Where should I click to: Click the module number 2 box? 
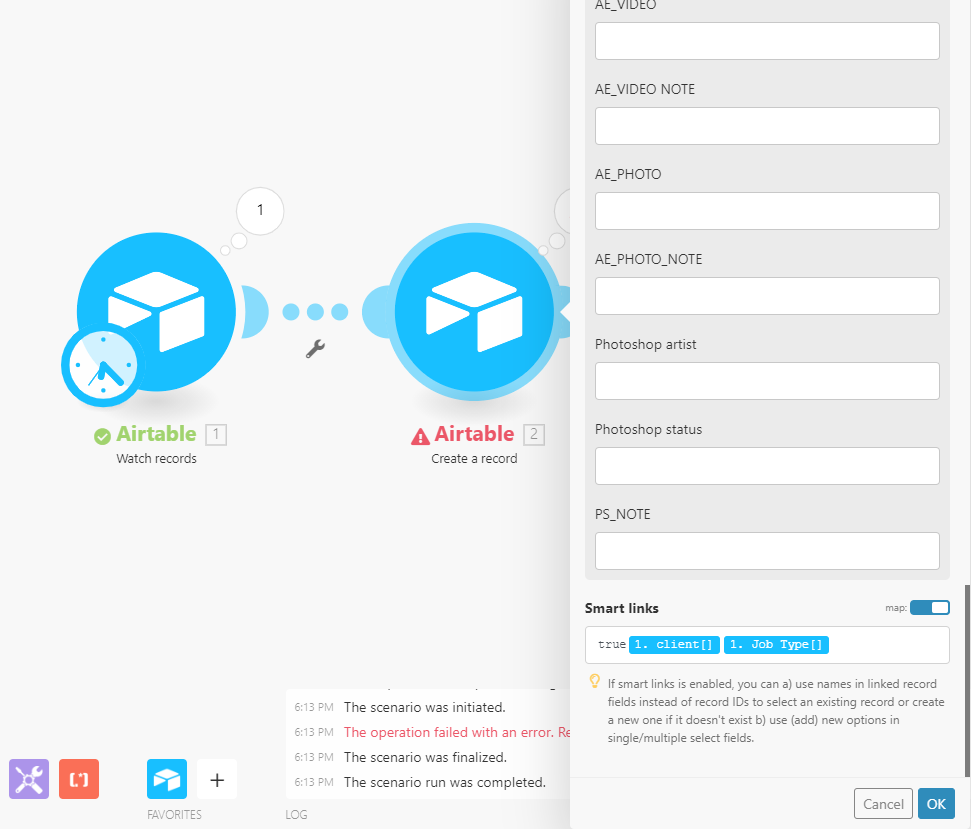pos(534,434)
